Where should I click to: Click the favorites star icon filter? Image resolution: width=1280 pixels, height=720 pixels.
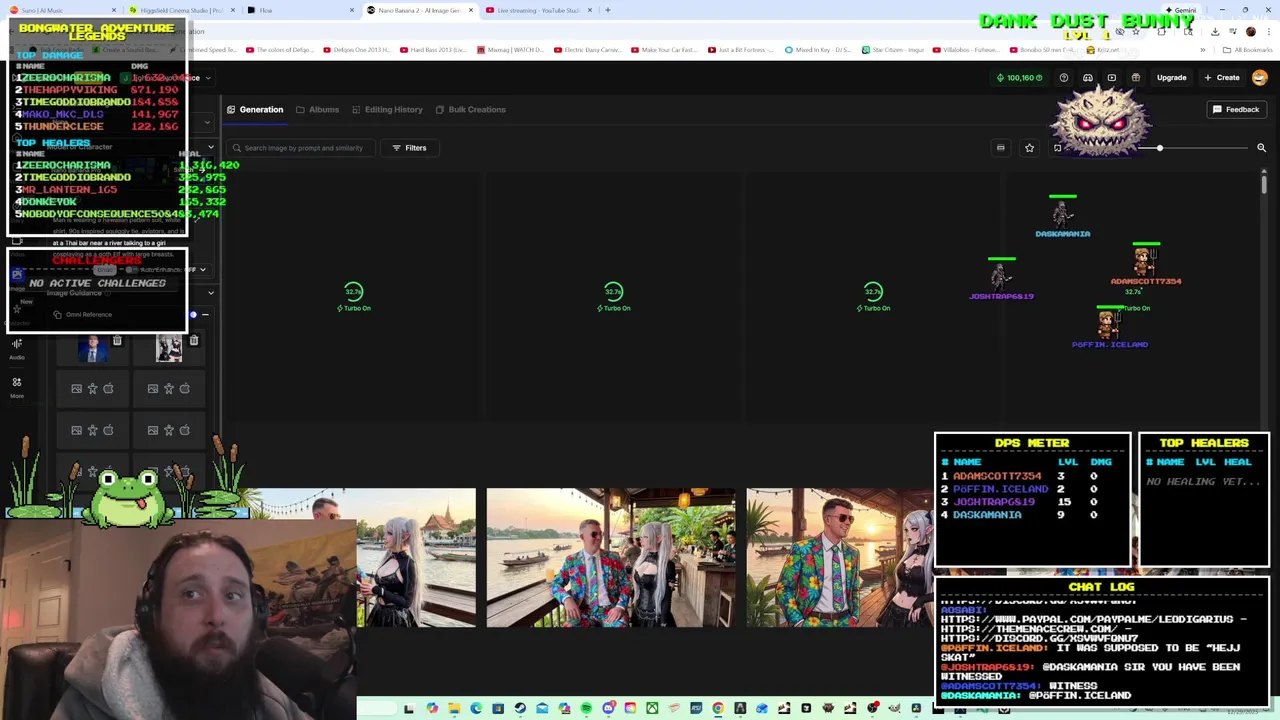[1029, 148]
